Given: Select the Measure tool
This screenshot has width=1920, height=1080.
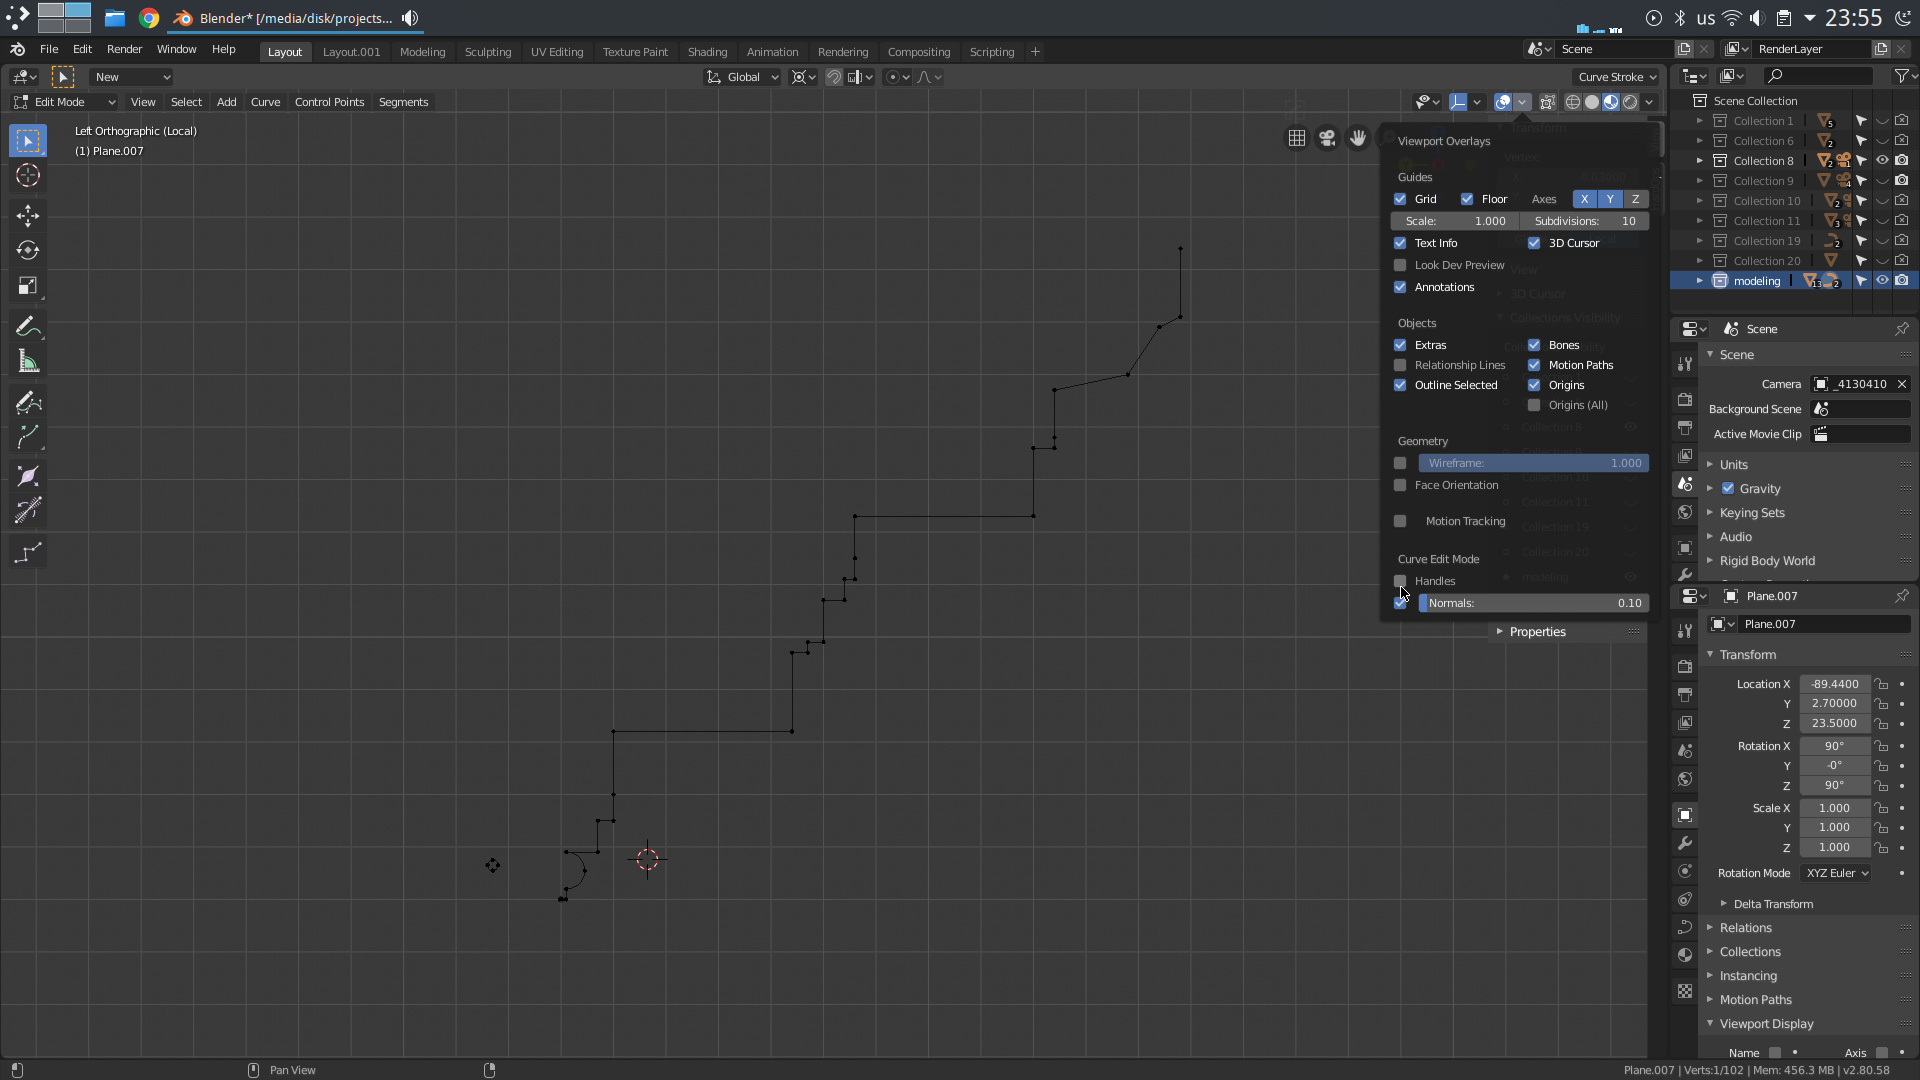Looking at the screenshot, I should (27, 362).
